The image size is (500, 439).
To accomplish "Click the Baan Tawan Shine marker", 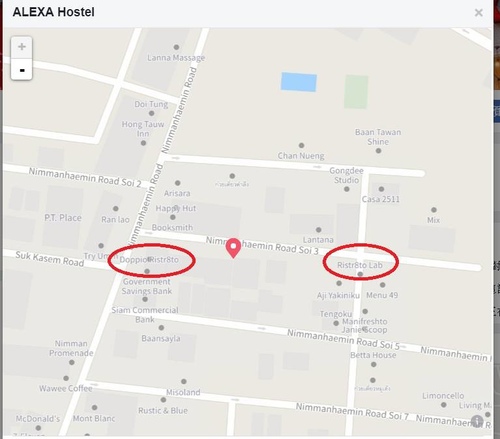I will coord(378,151).
